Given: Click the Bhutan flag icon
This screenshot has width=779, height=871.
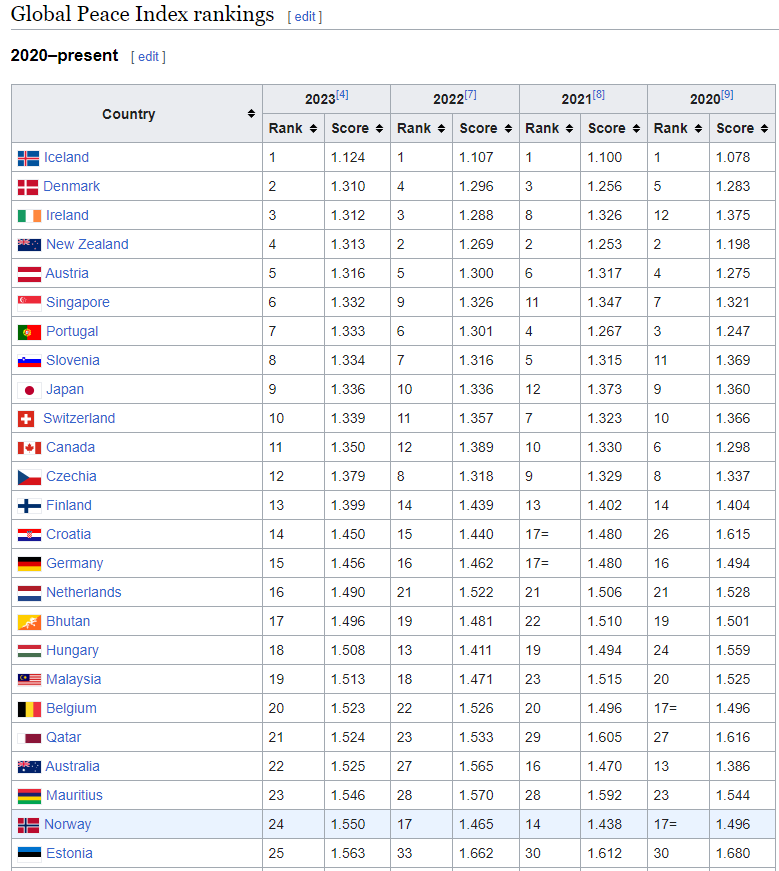Looking at the screenshot, I should [29, 622].
